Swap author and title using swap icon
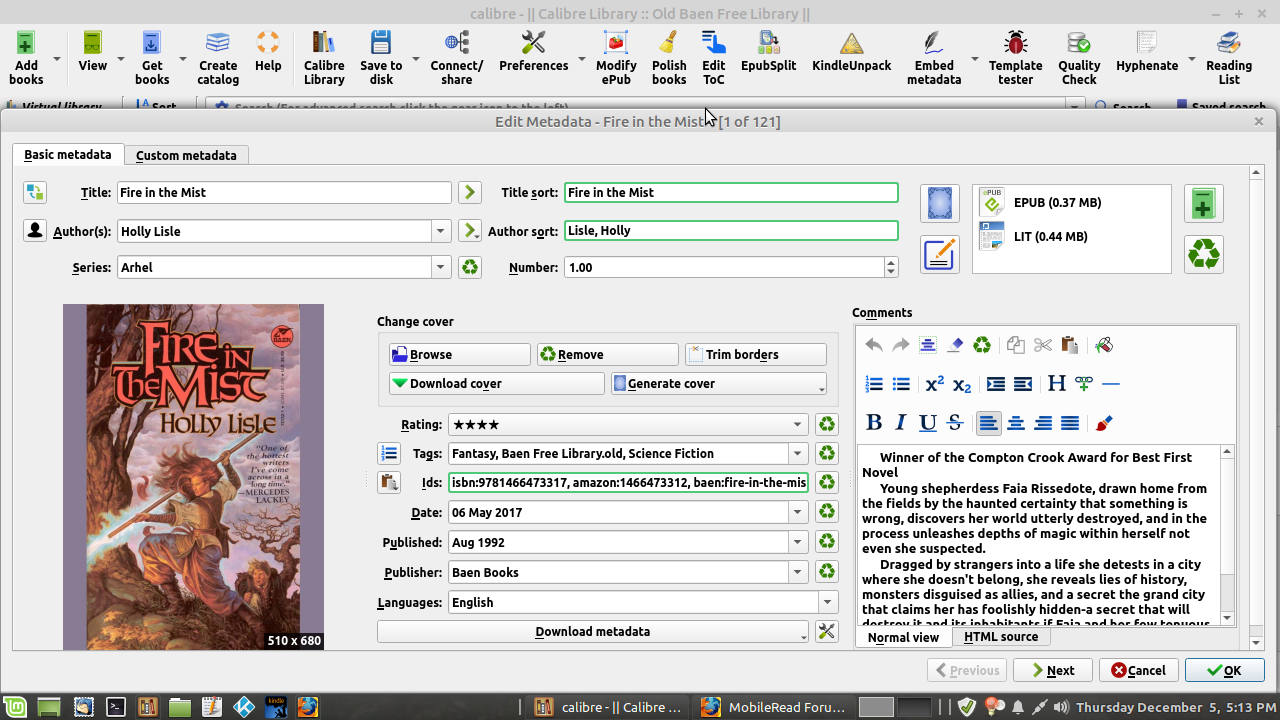Image resolution: width=1280 pixels, height=720 pixels. click(35, 192)
